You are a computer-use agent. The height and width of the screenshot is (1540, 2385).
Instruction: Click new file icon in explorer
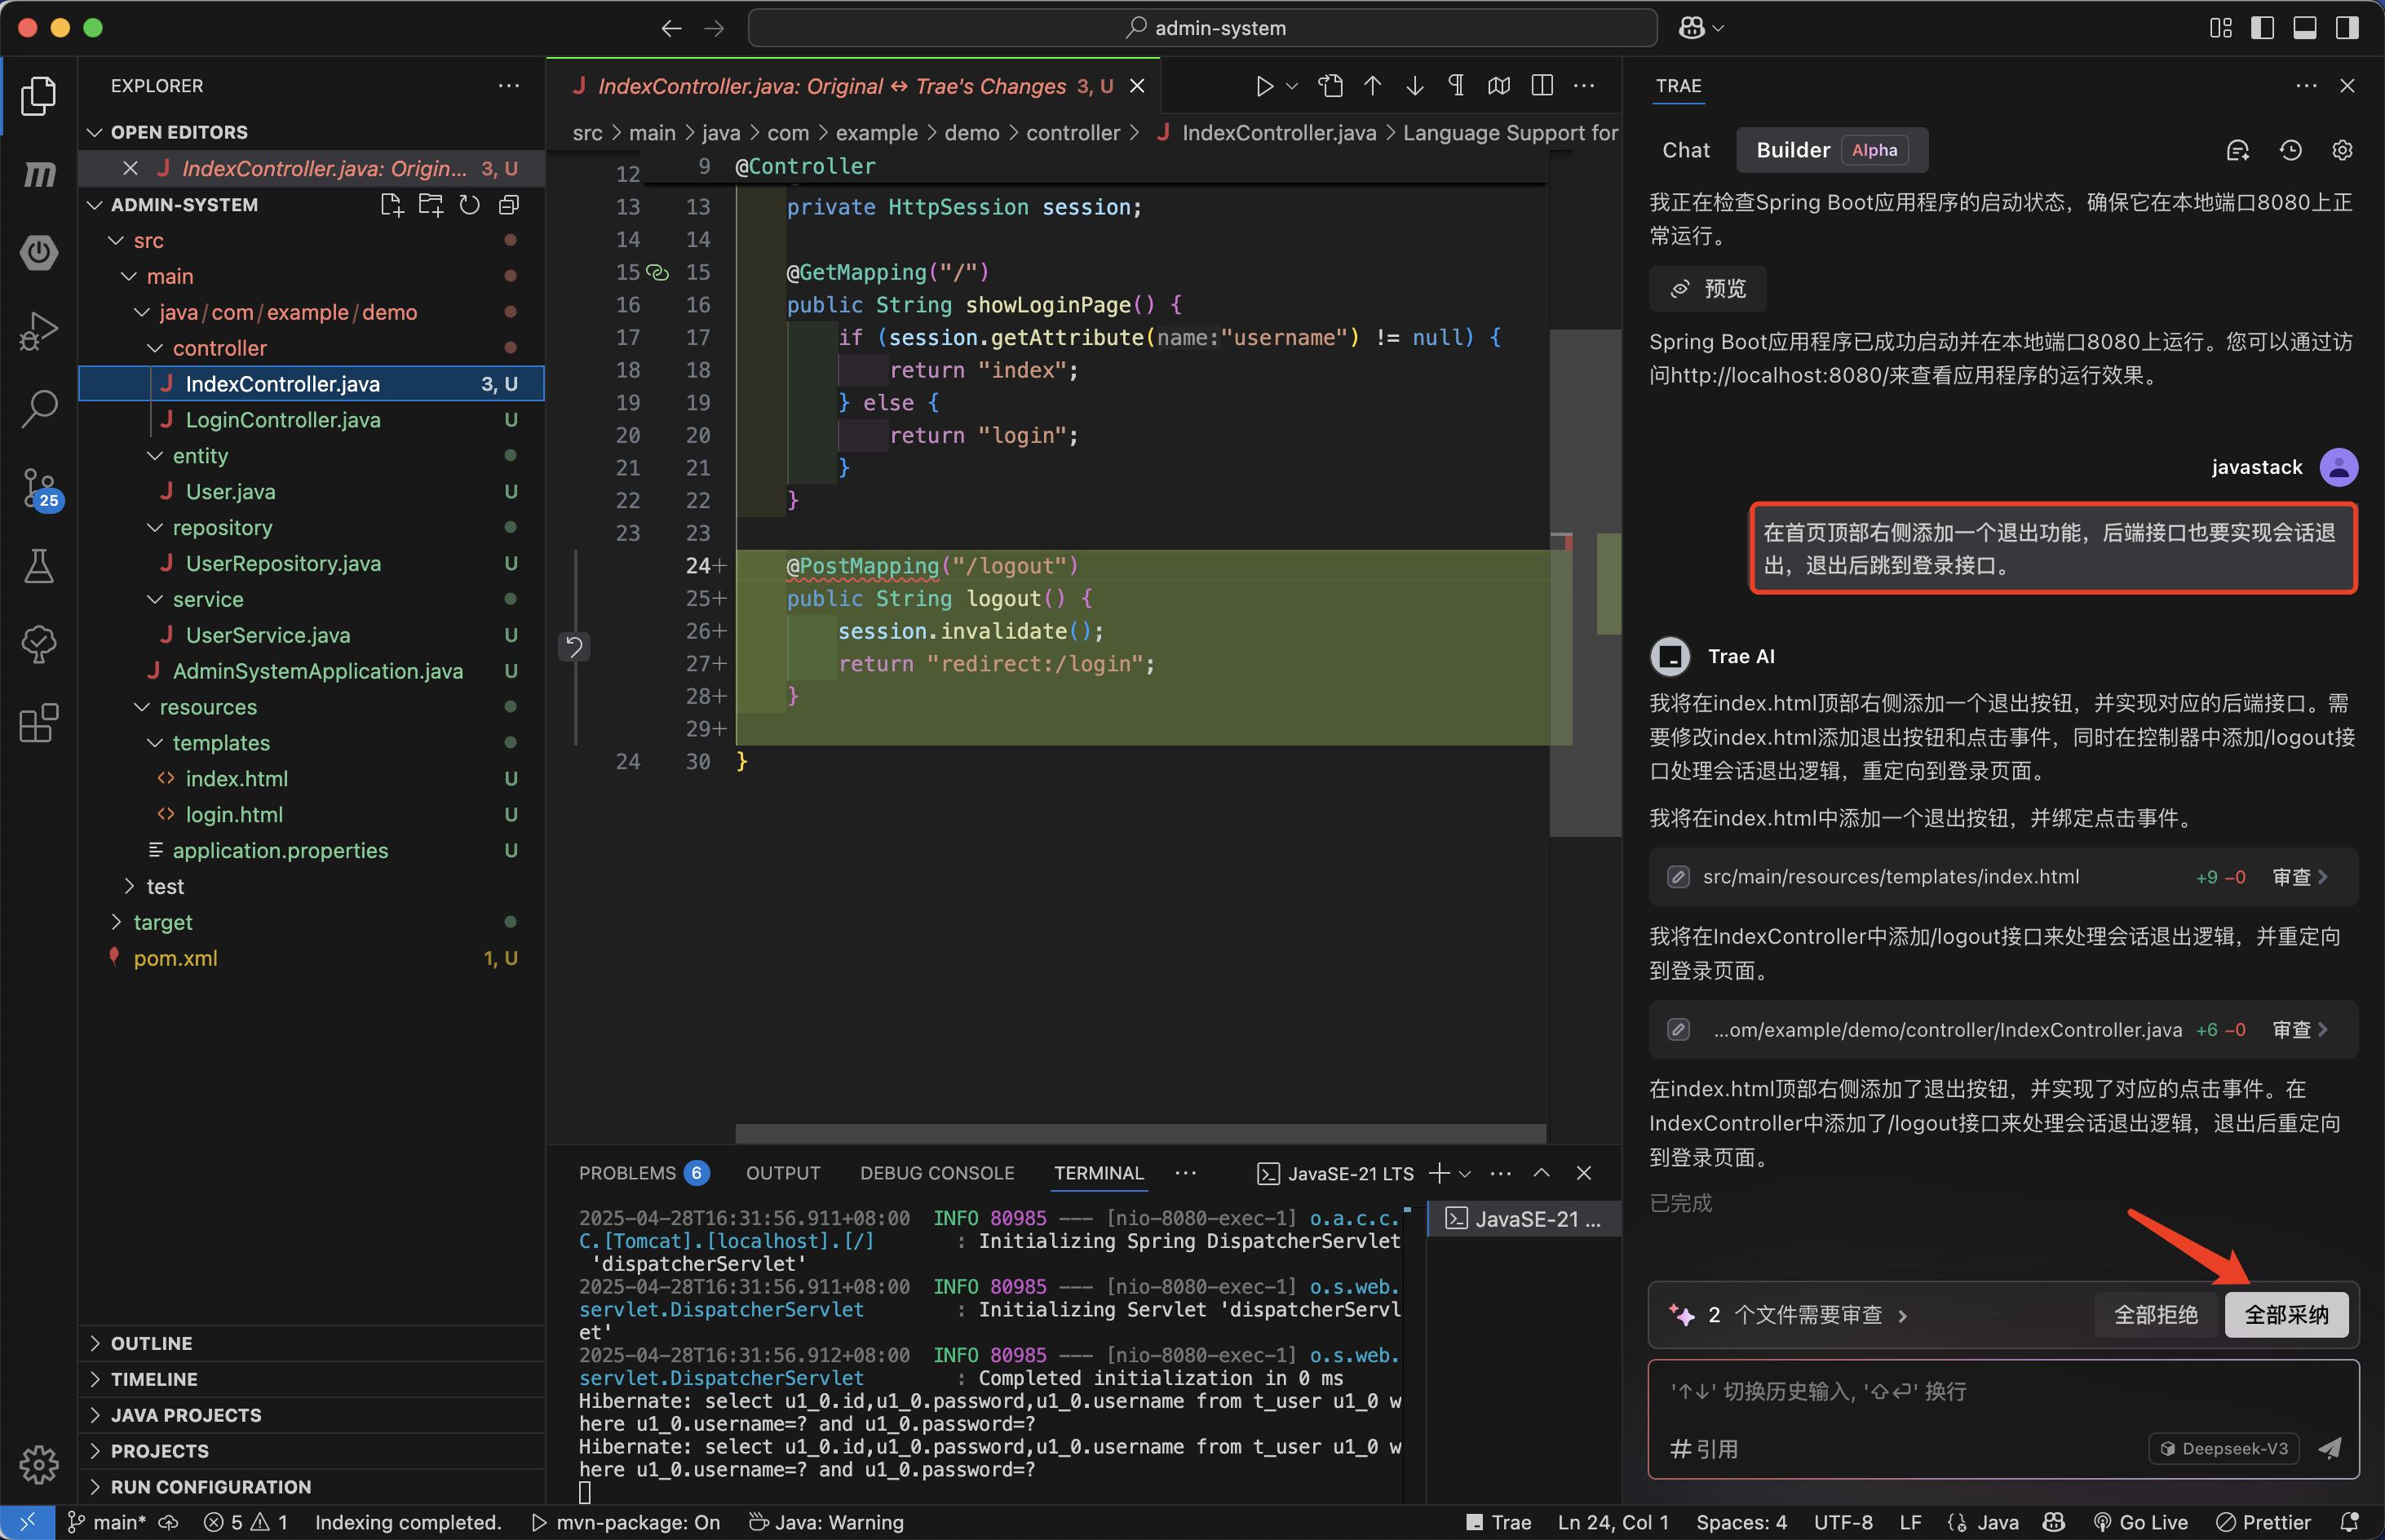pyautogui.click(x=391, y=205)
